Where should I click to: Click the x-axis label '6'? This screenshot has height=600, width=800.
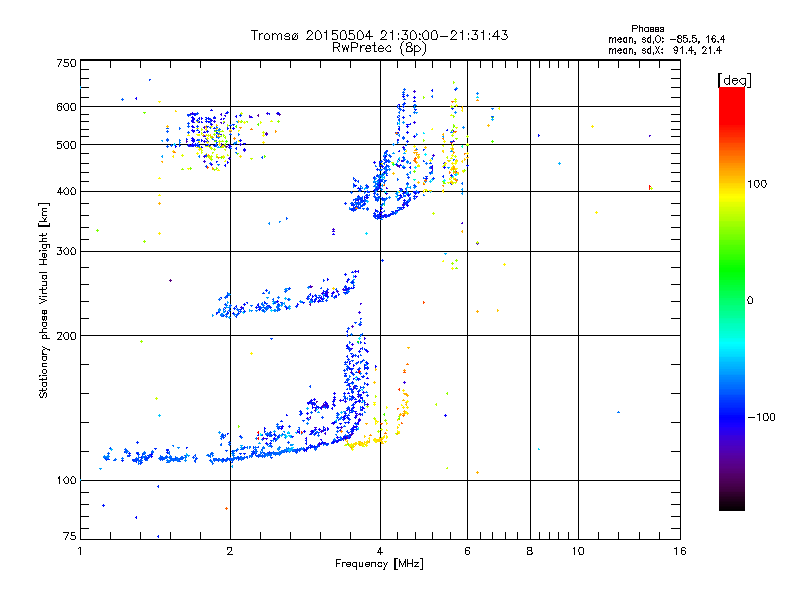(x=467, y=551)
